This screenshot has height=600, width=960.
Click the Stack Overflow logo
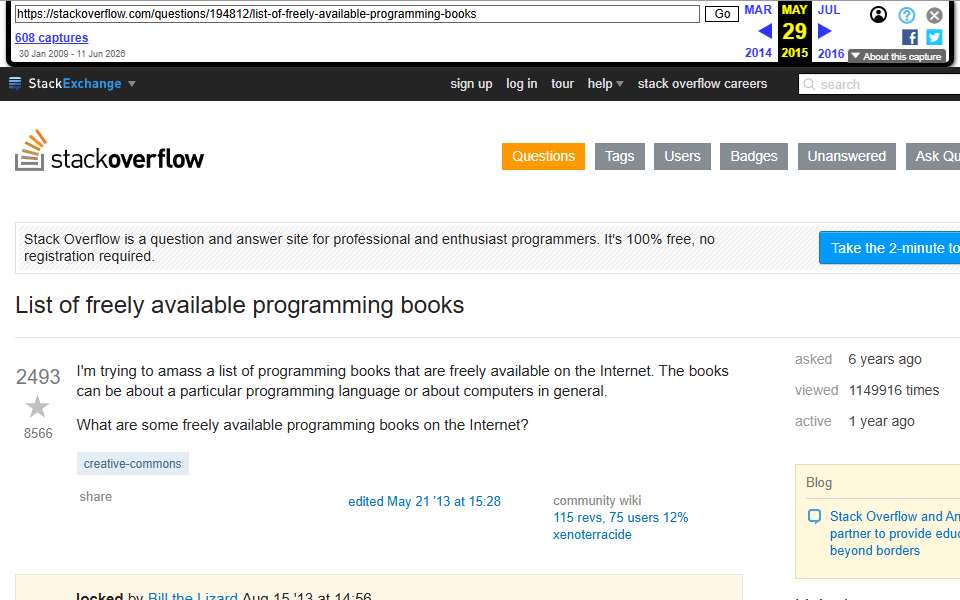tap(110, 151)
